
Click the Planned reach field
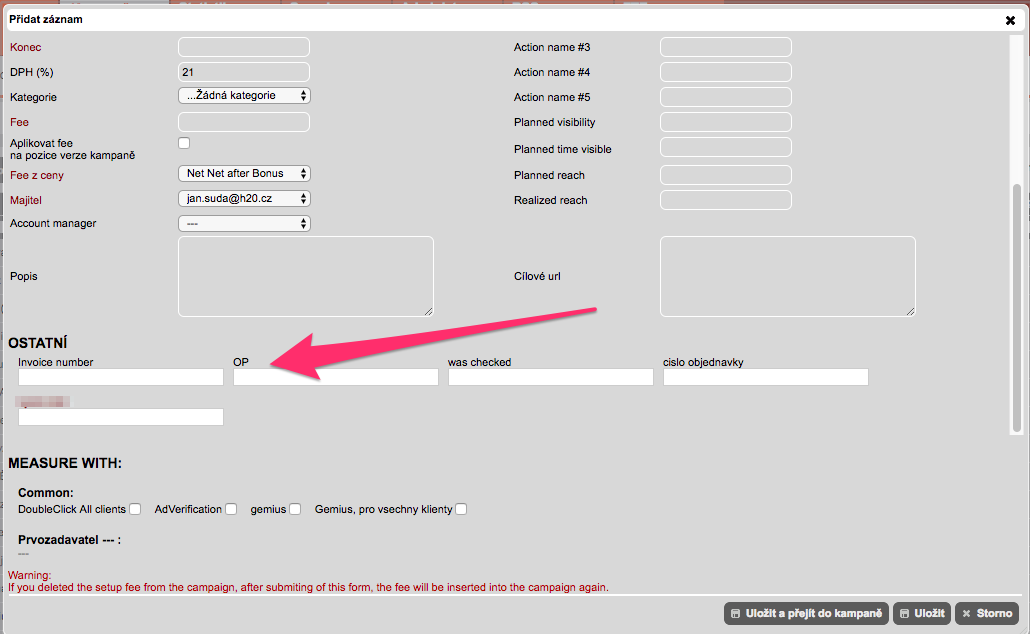(726, 175)
